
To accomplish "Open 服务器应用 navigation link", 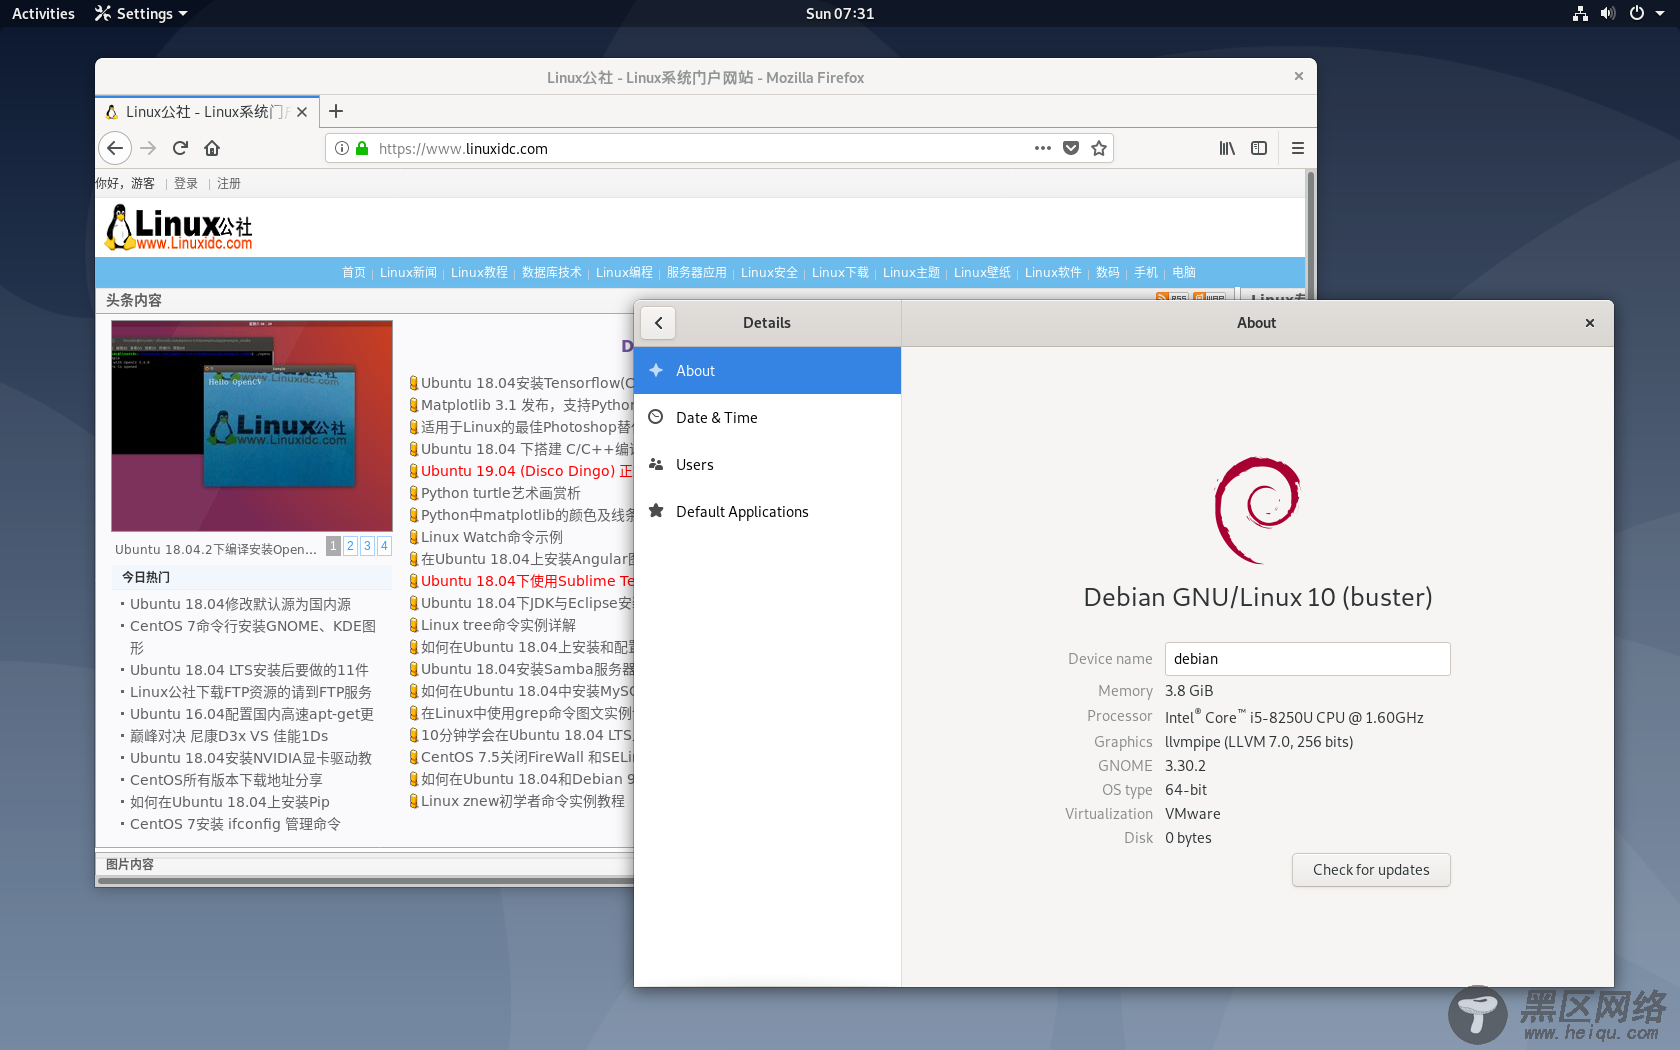I will coord(697,272).
